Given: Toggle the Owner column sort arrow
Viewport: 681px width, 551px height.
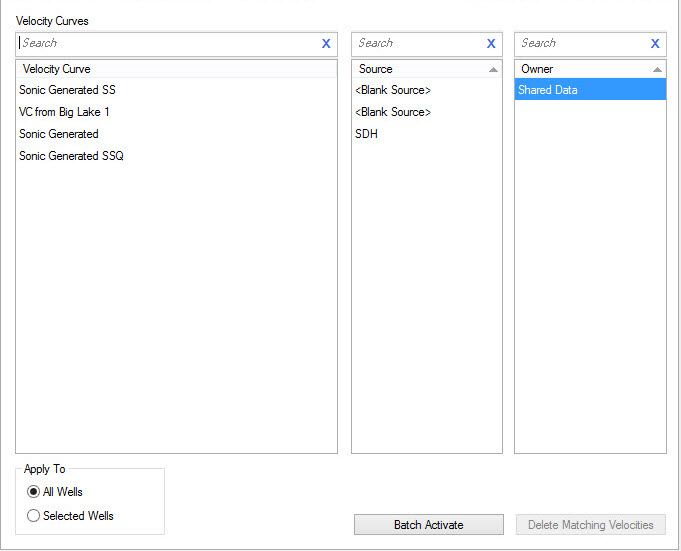Looking at the screenshot, I should click(657, 70).
